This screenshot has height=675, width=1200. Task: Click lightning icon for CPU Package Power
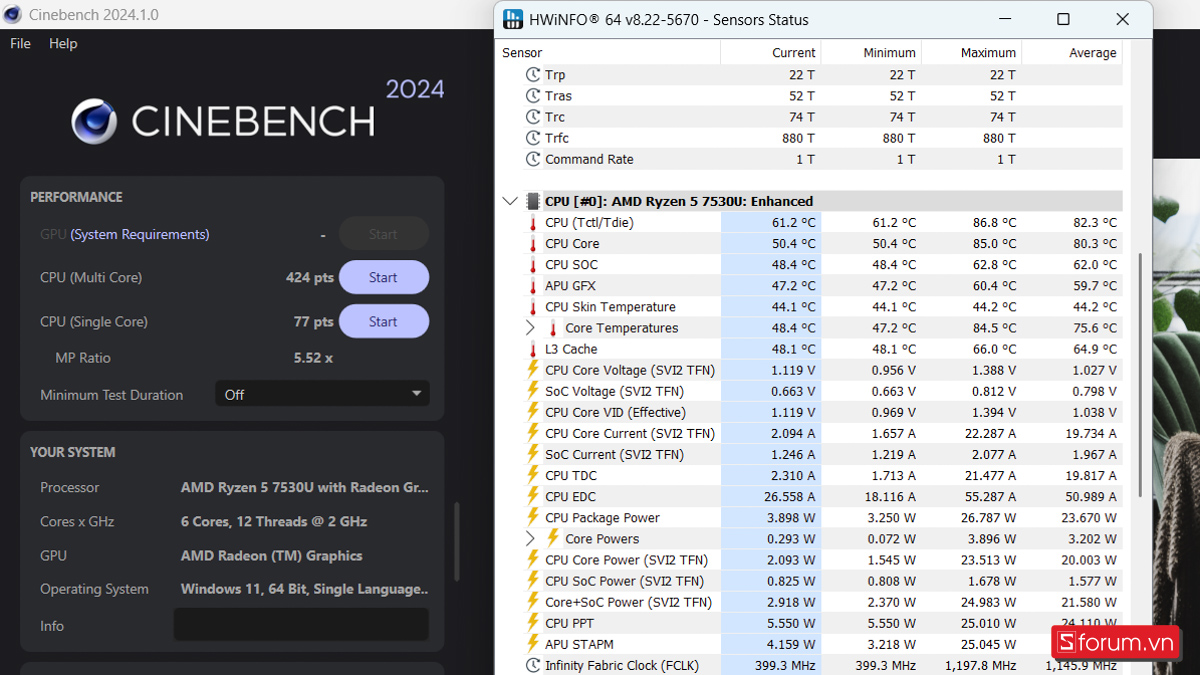(x=533, y=517)
